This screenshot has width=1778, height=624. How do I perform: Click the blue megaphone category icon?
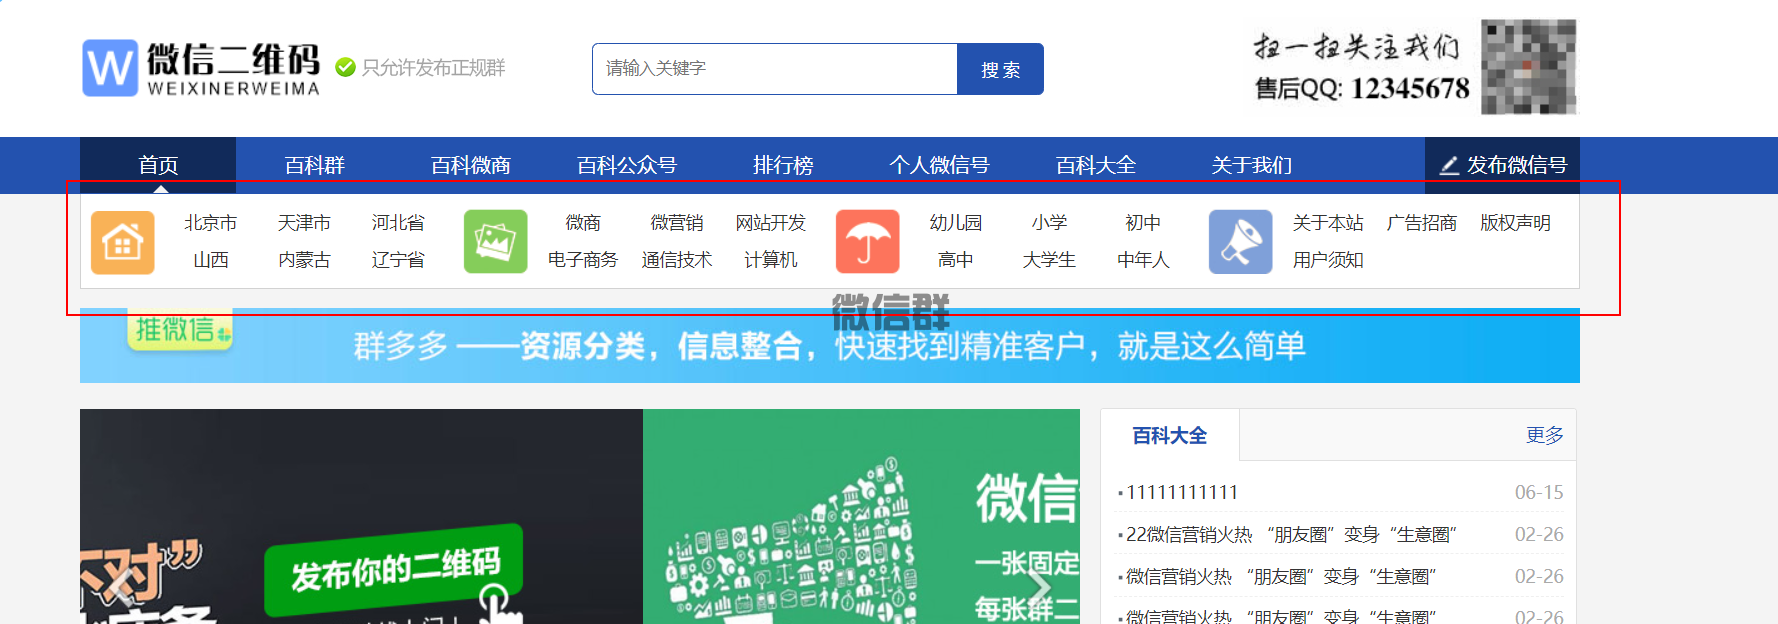1240,242
